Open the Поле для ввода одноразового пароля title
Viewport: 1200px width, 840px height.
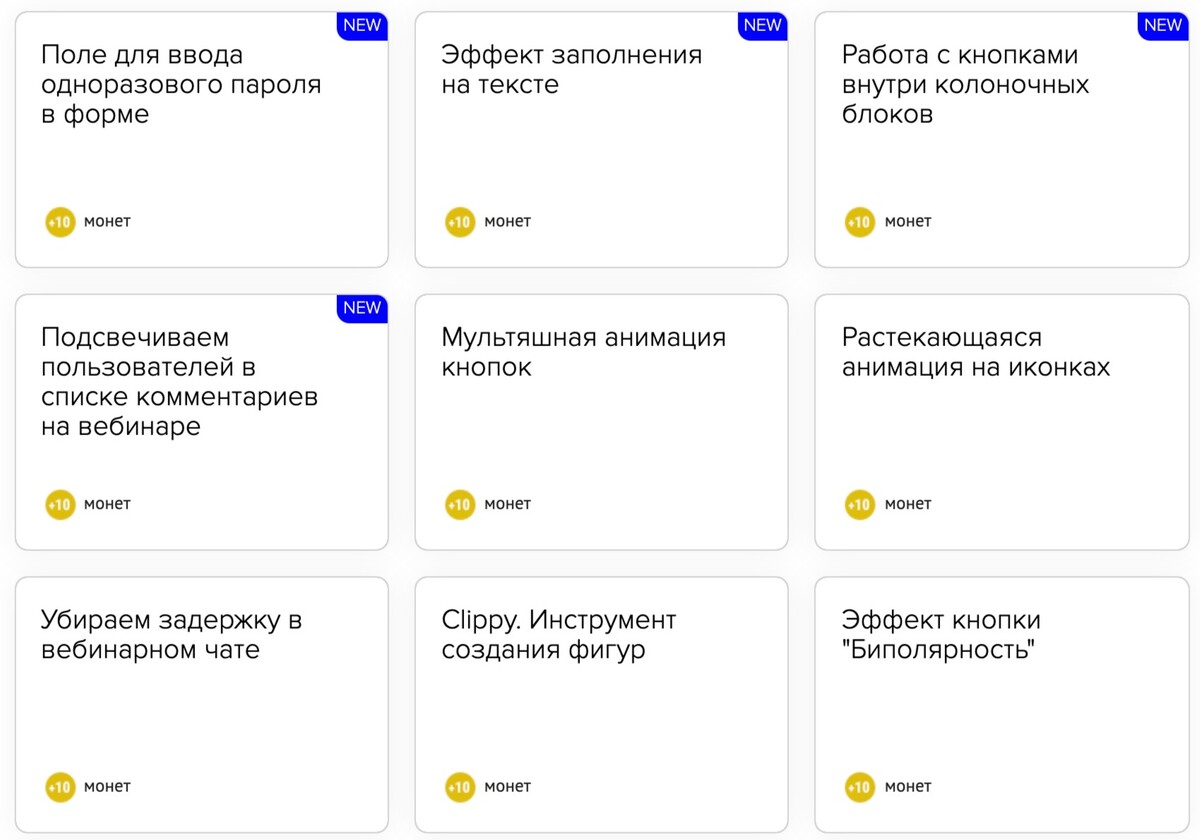click(181, 85)
